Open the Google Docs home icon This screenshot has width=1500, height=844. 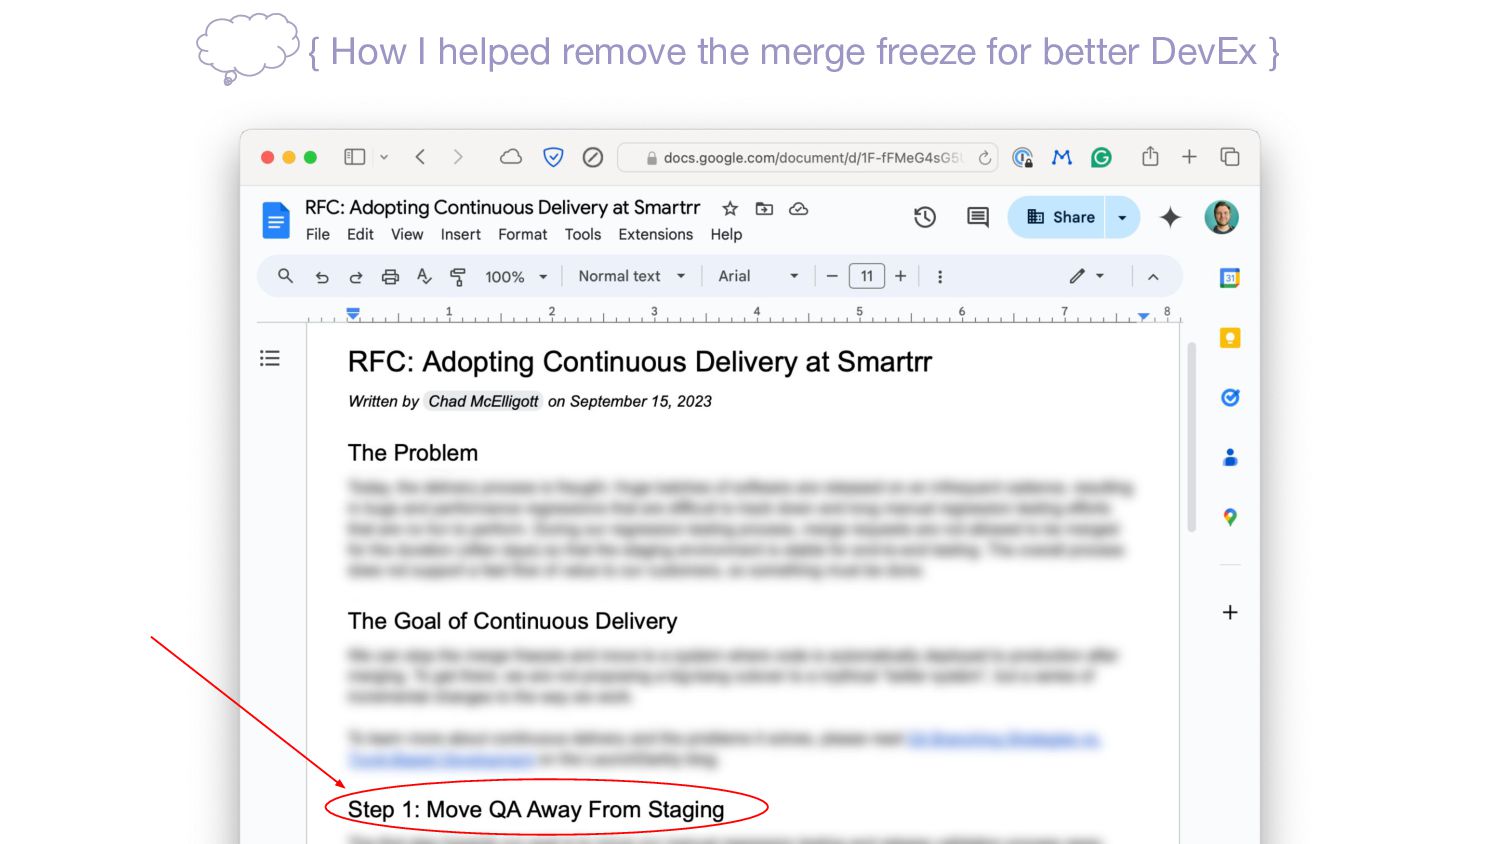pyautogui.click(x=276, y=220)
